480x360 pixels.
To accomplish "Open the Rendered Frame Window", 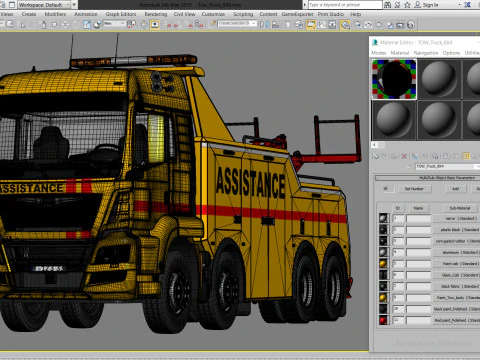I will point(368,25).
